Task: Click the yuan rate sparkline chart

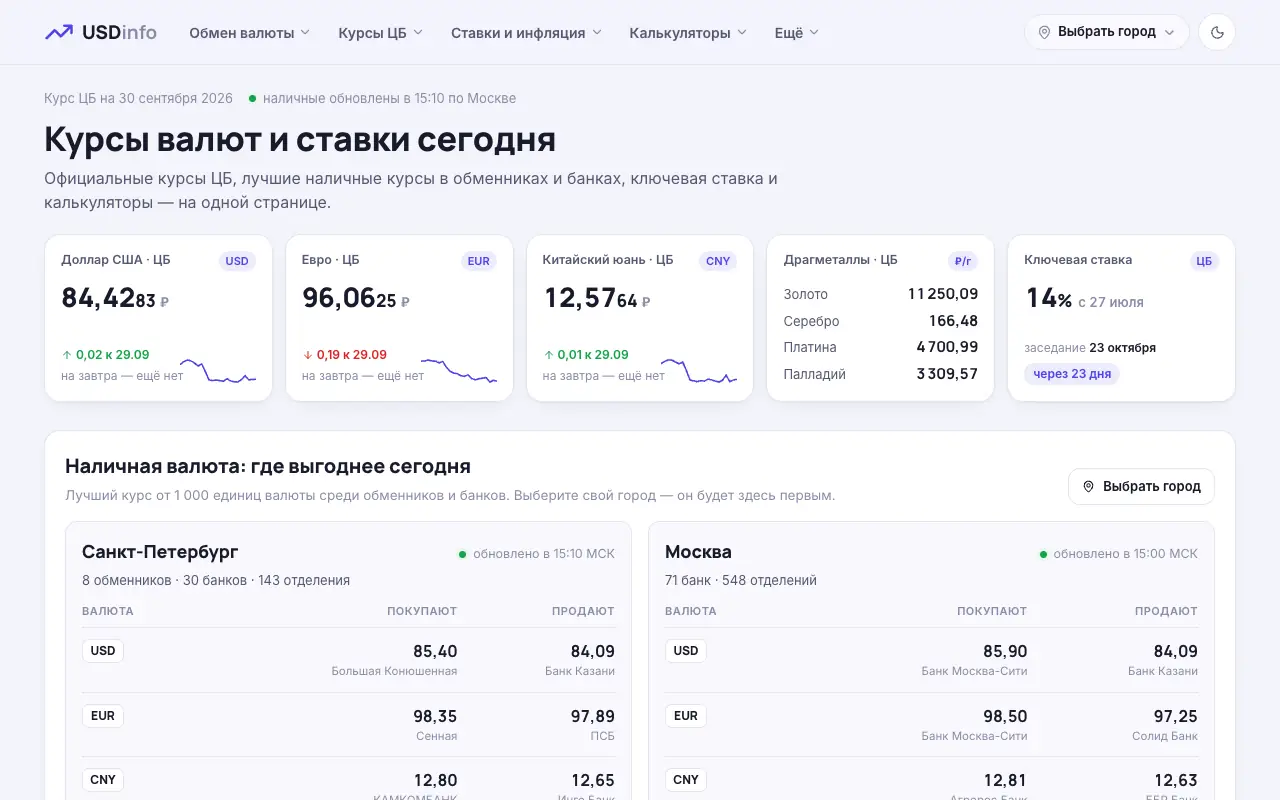Action: click(699, 371)
